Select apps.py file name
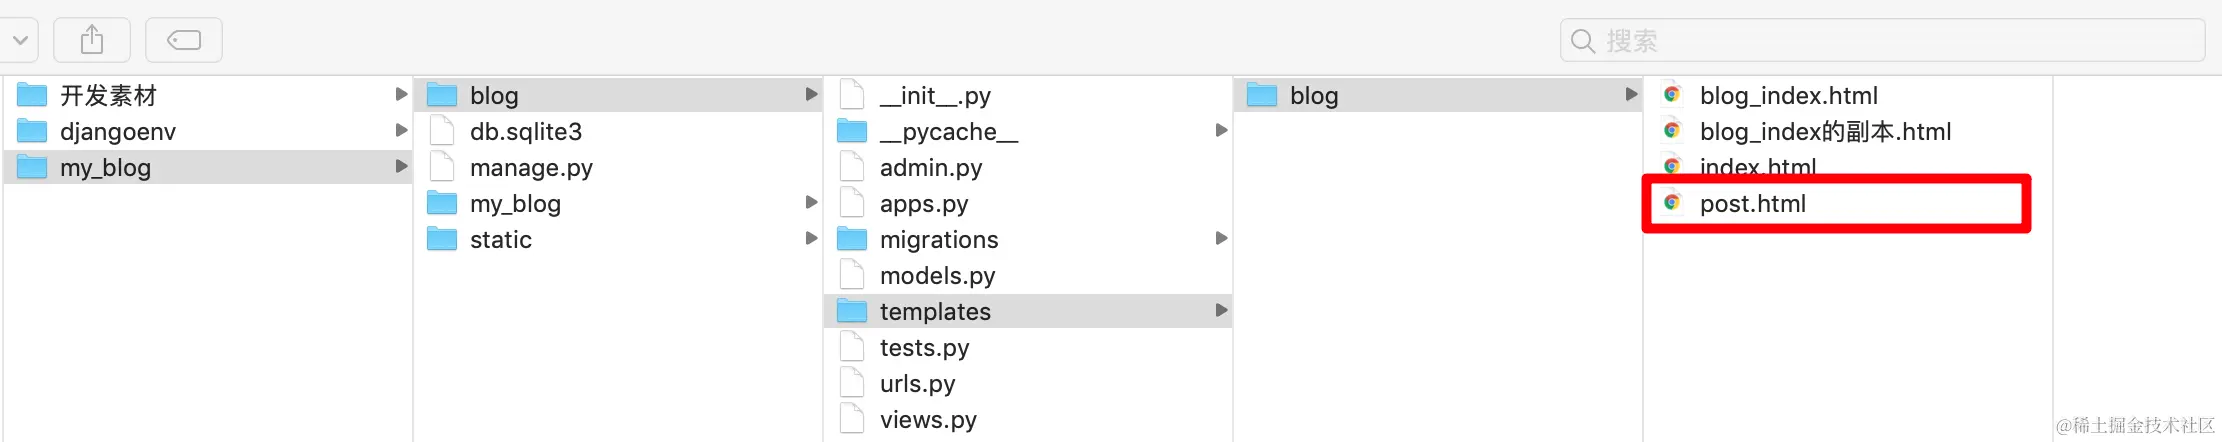2222x442 pixels. 924,203
